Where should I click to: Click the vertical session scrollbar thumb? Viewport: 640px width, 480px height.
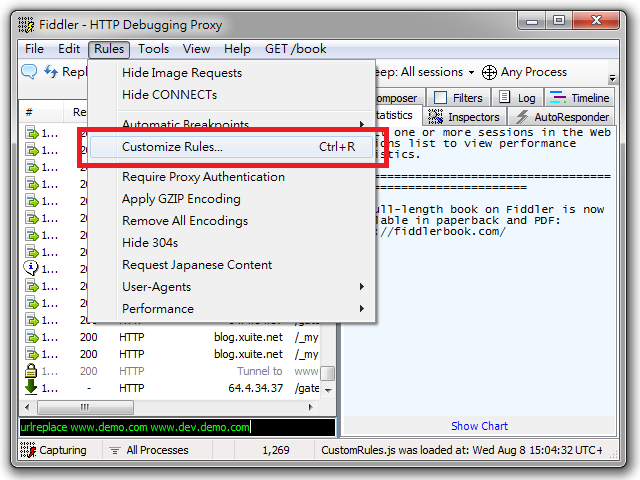[x=328, y=373]
